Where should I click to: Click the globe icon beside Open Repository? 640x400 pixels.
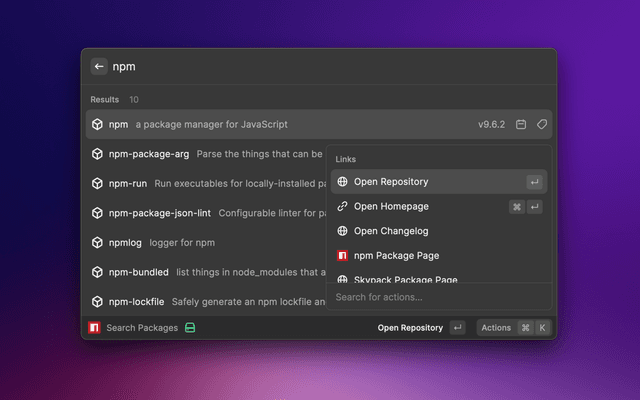[x=342, y=182]
